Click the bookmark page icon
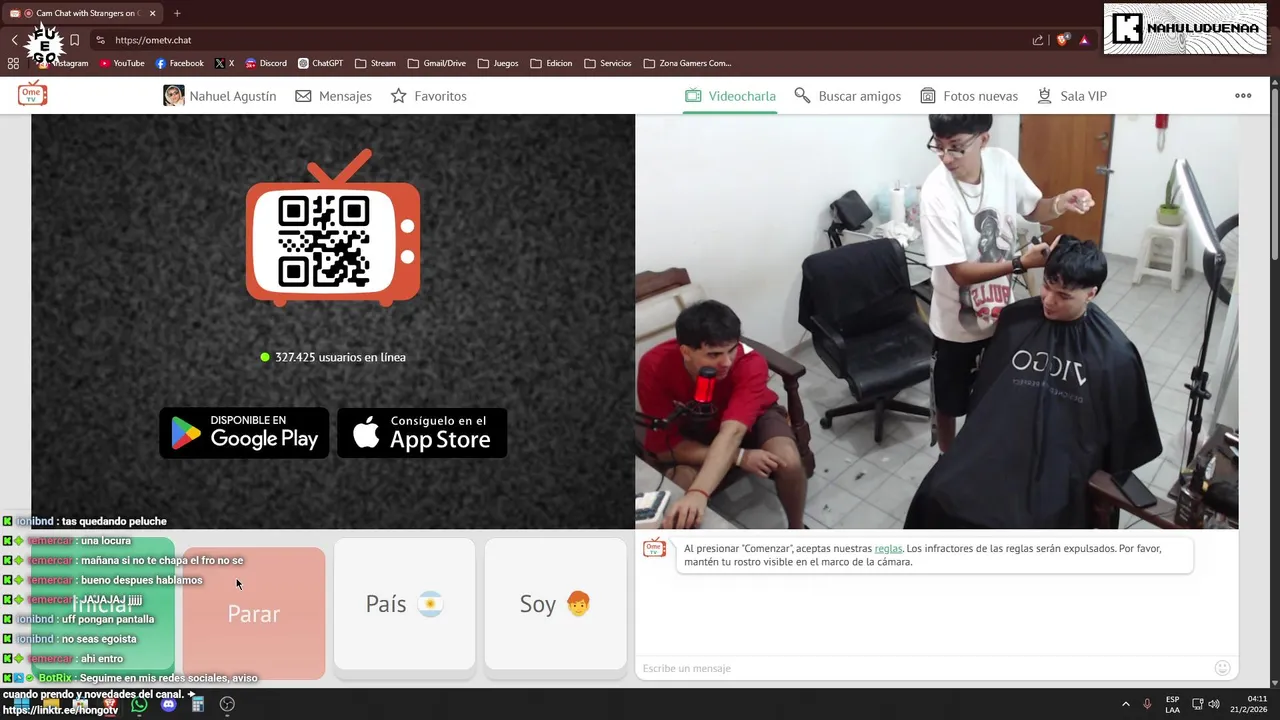The image size is (1280, 720). tap(74, 40)
